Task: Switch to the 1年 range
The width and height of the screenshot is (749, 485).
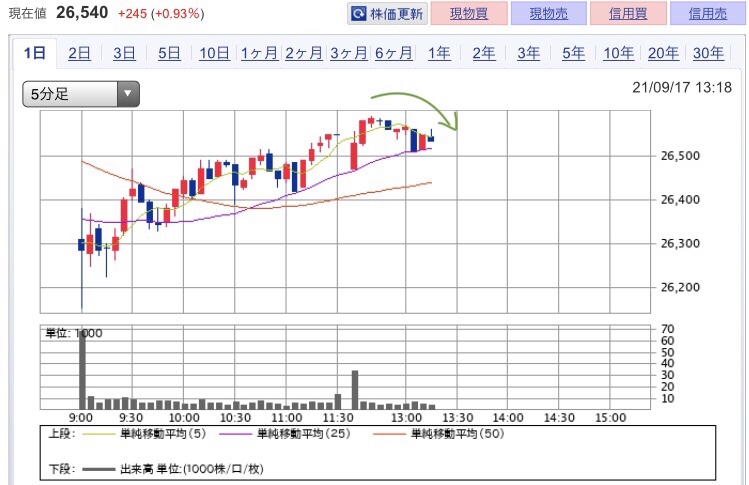Action: (439, 53)
